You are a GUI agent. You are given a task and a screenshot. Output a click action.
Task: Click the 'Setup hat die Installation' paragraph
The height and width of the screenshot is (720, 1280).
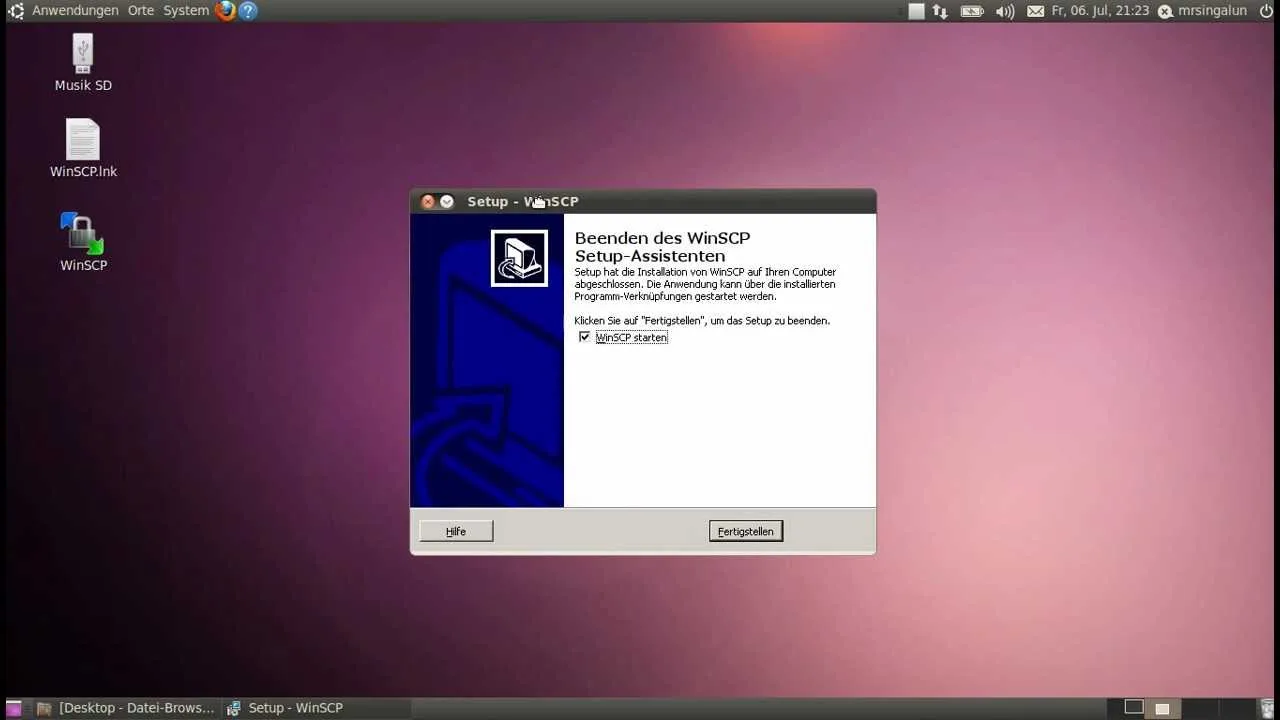(705, 284)
